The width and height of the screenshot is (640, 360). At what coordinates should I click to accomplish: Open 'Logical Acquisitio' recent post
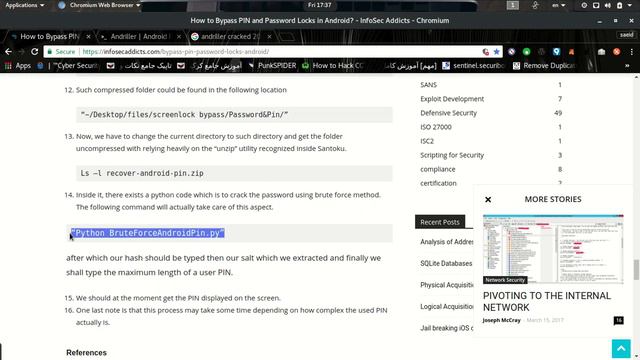click(447, 307)
